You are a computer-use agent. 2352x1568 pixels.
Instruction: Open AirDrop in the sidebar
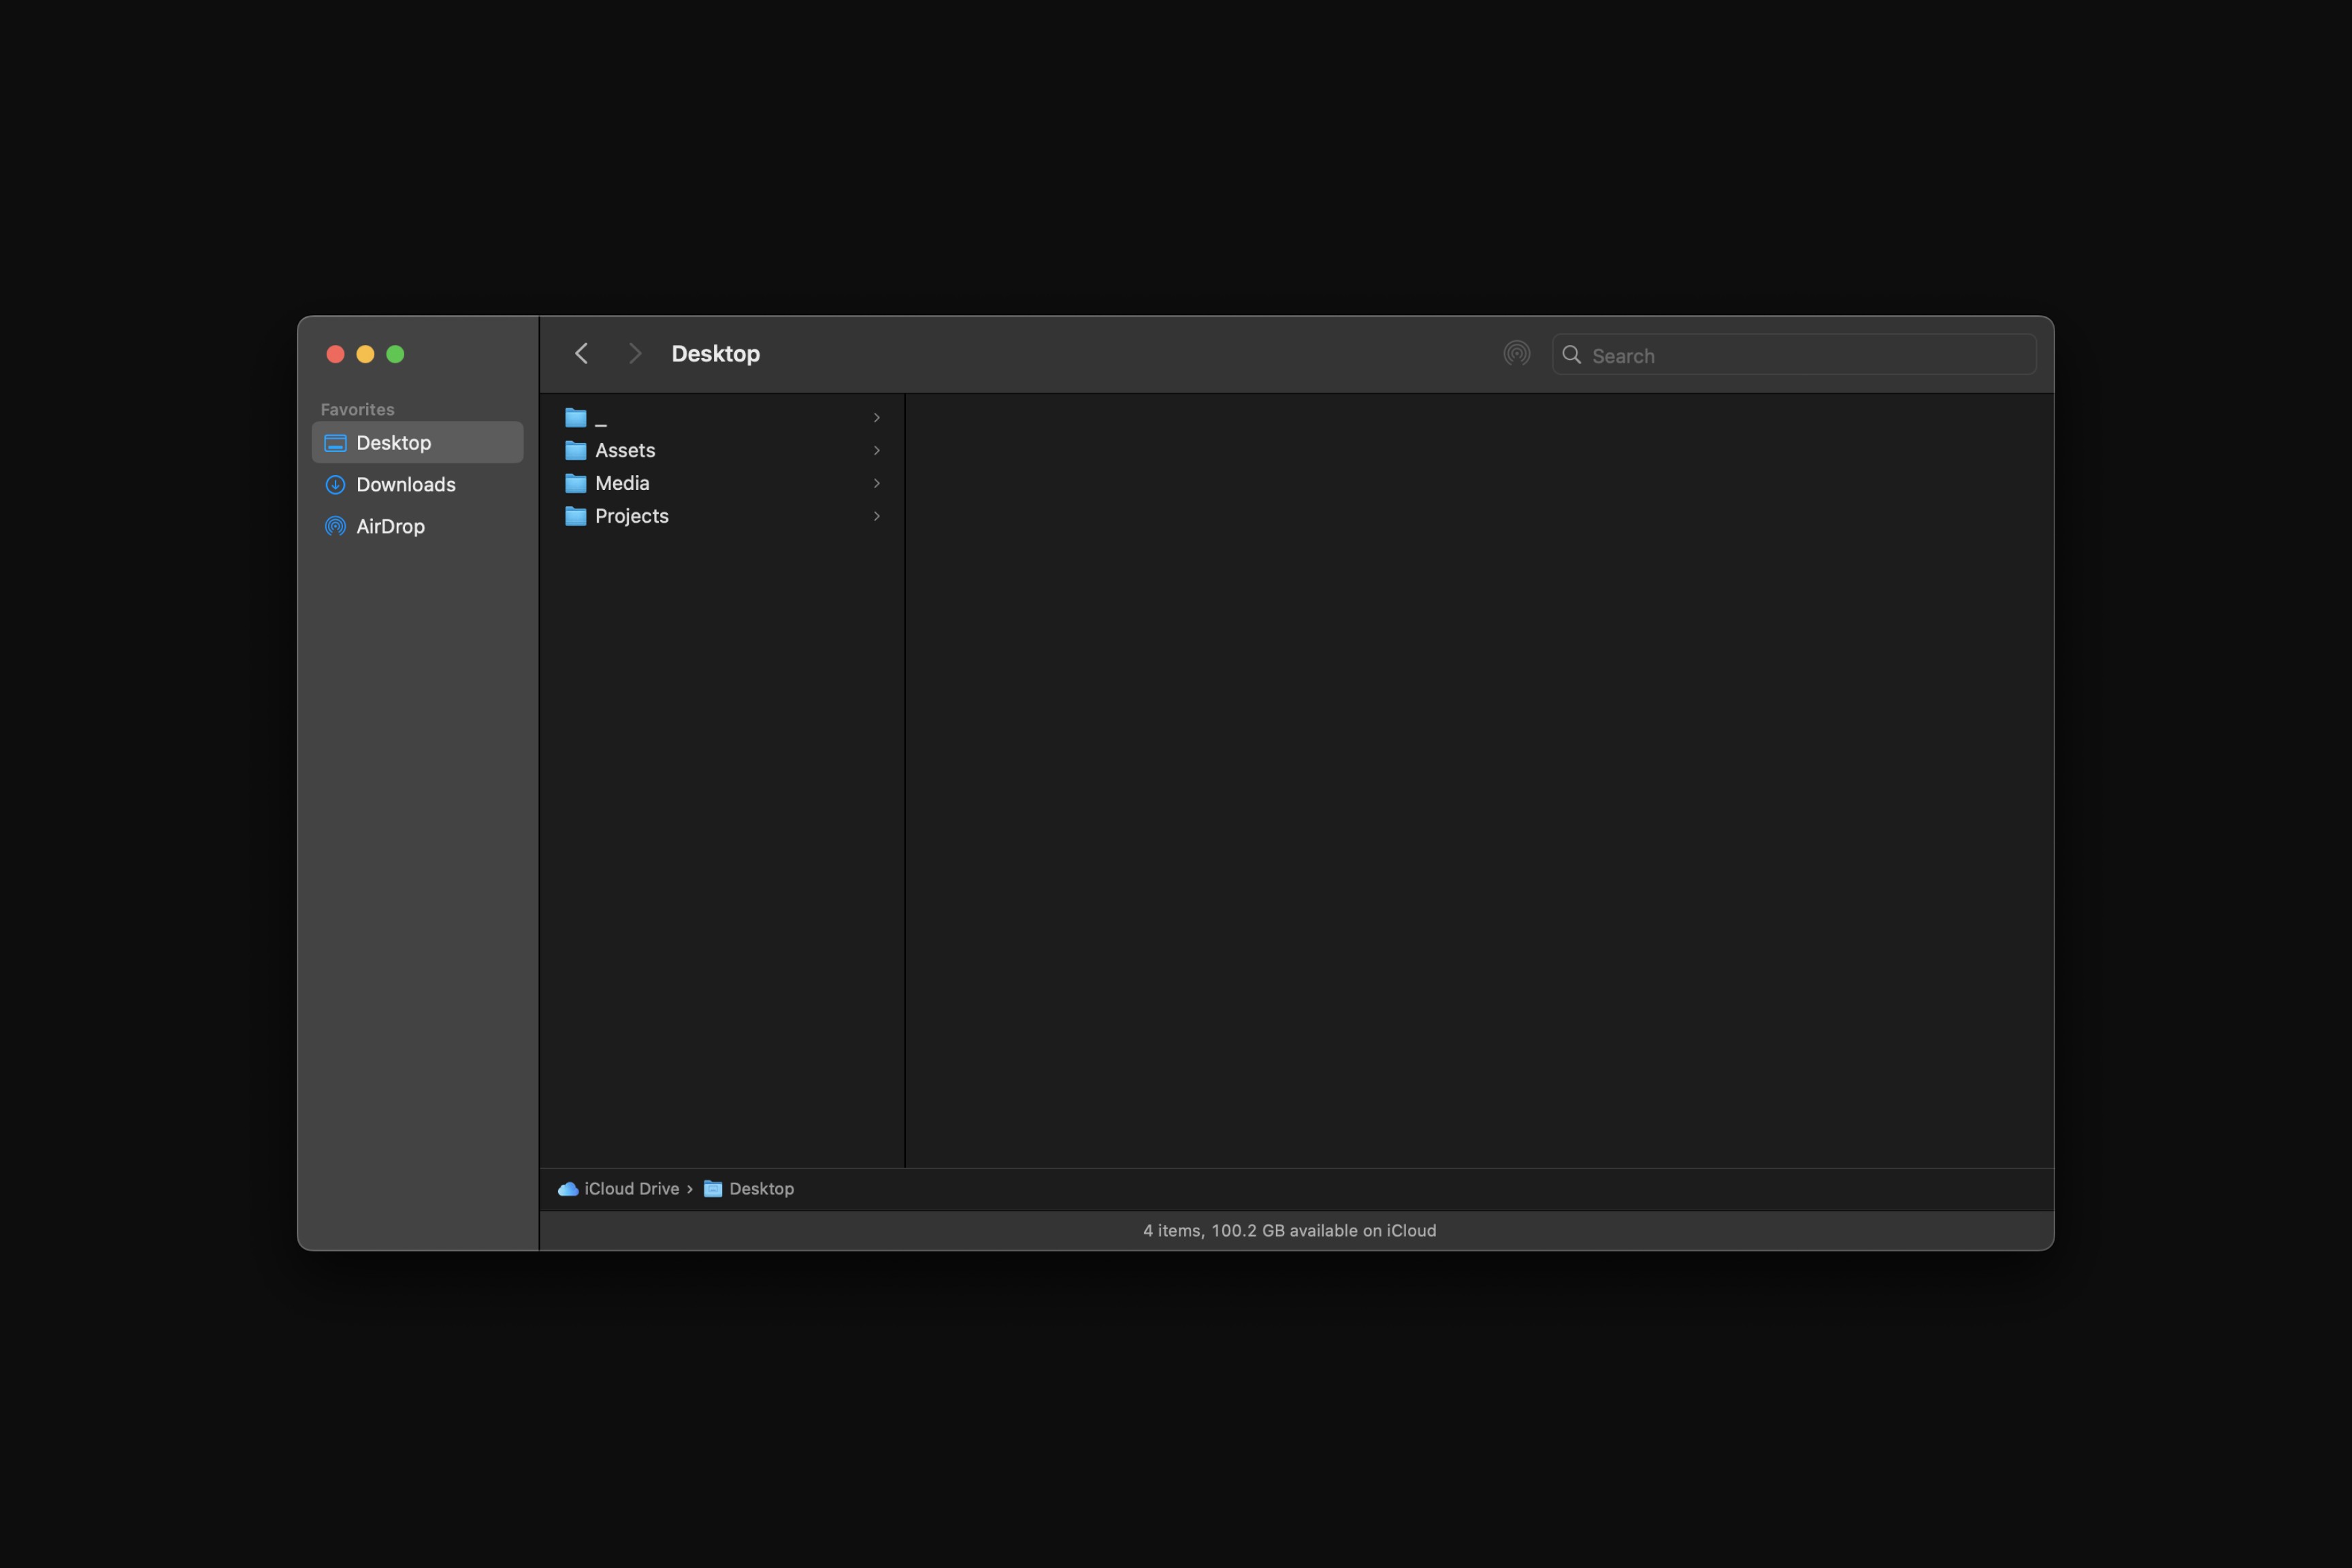390,527
